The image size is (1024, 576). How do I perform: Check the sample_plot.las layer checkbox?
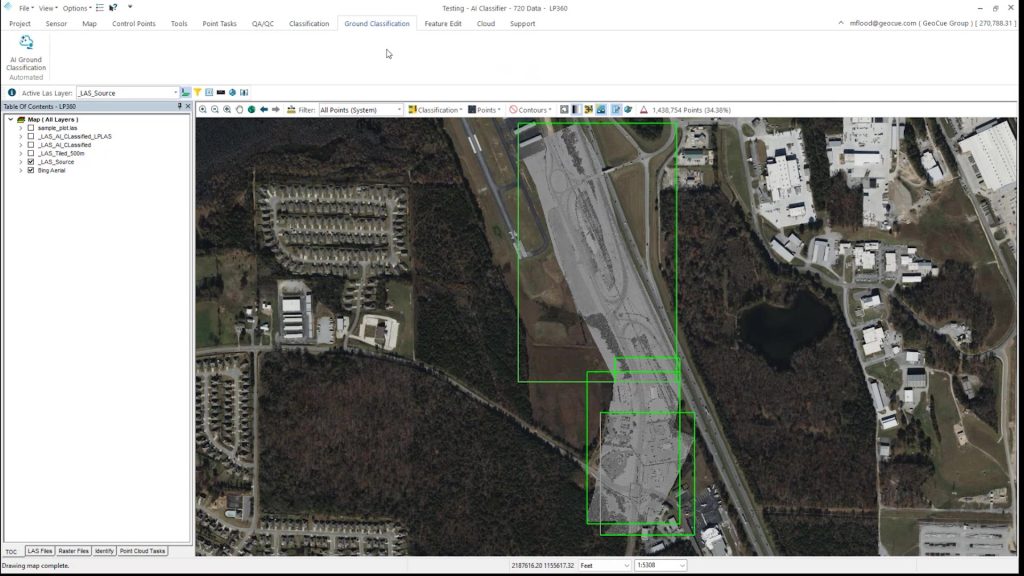coord(30,128)
